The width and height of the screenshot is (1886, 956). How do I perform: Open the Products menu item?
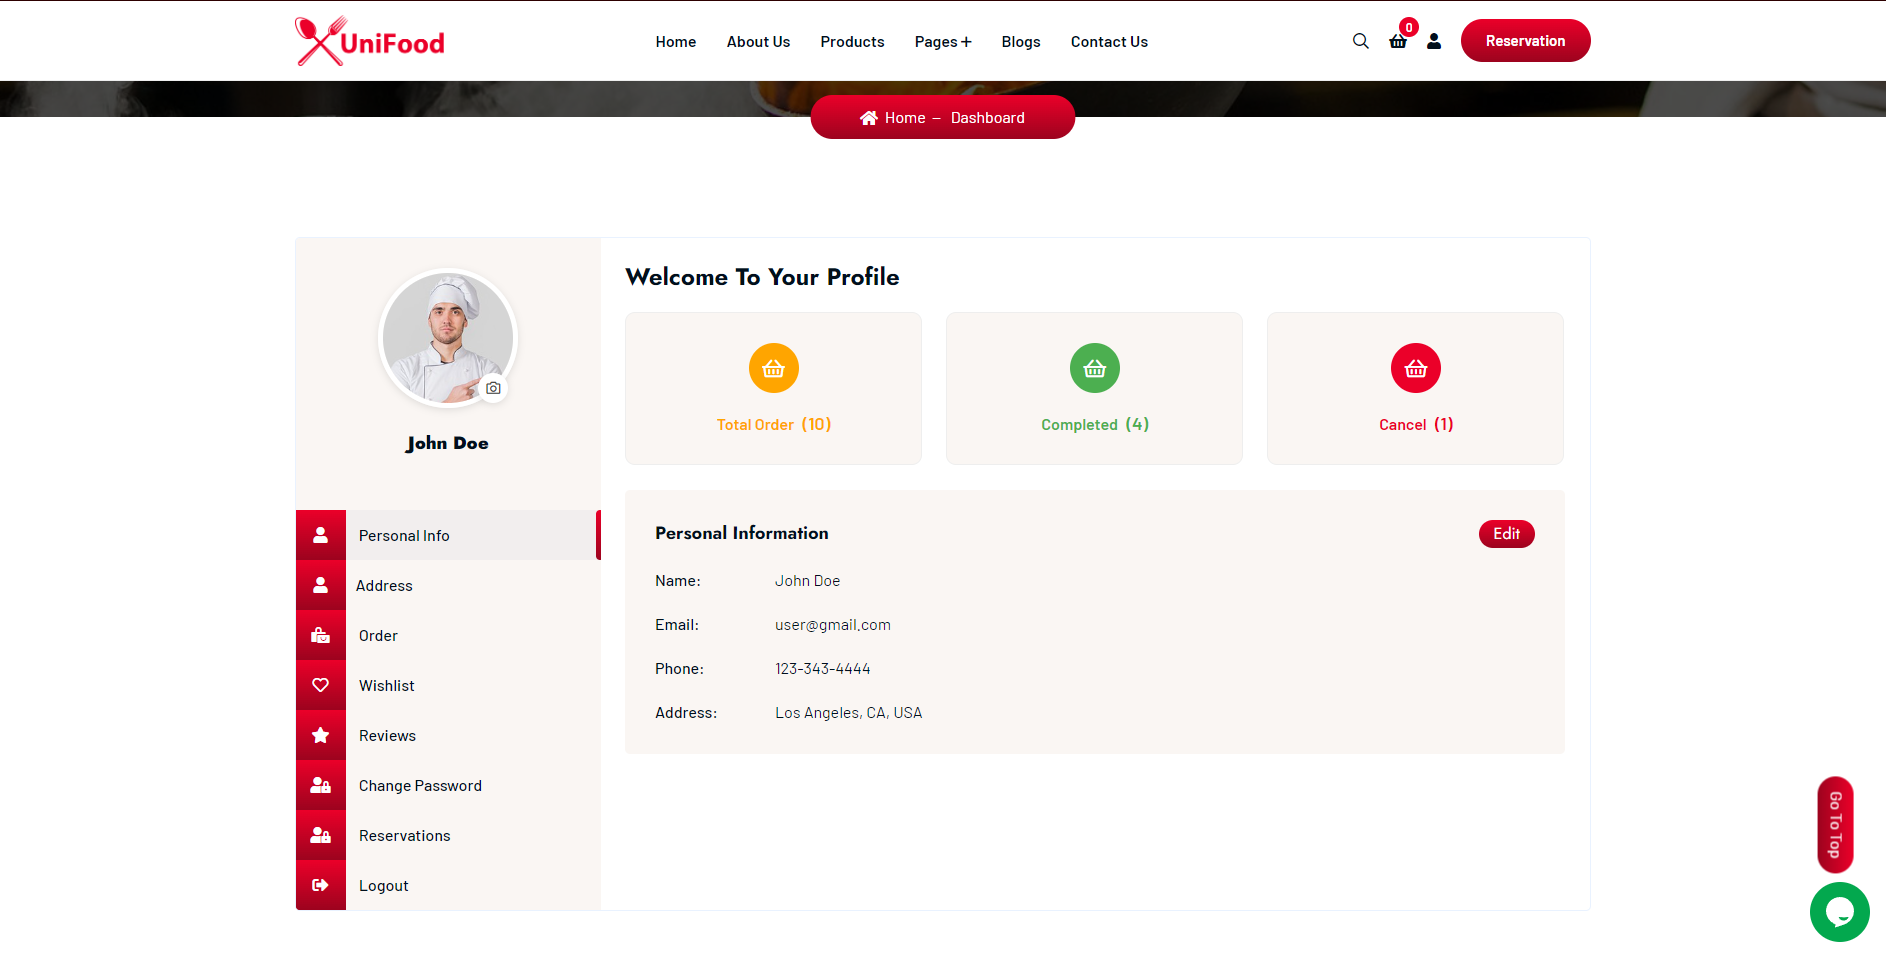[852, 42]
